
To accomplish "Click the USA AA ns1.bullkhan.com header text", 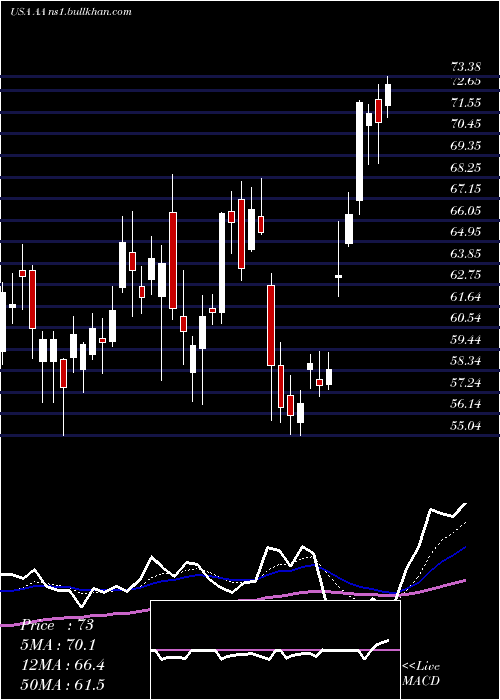I will click(x=71, y=12).
